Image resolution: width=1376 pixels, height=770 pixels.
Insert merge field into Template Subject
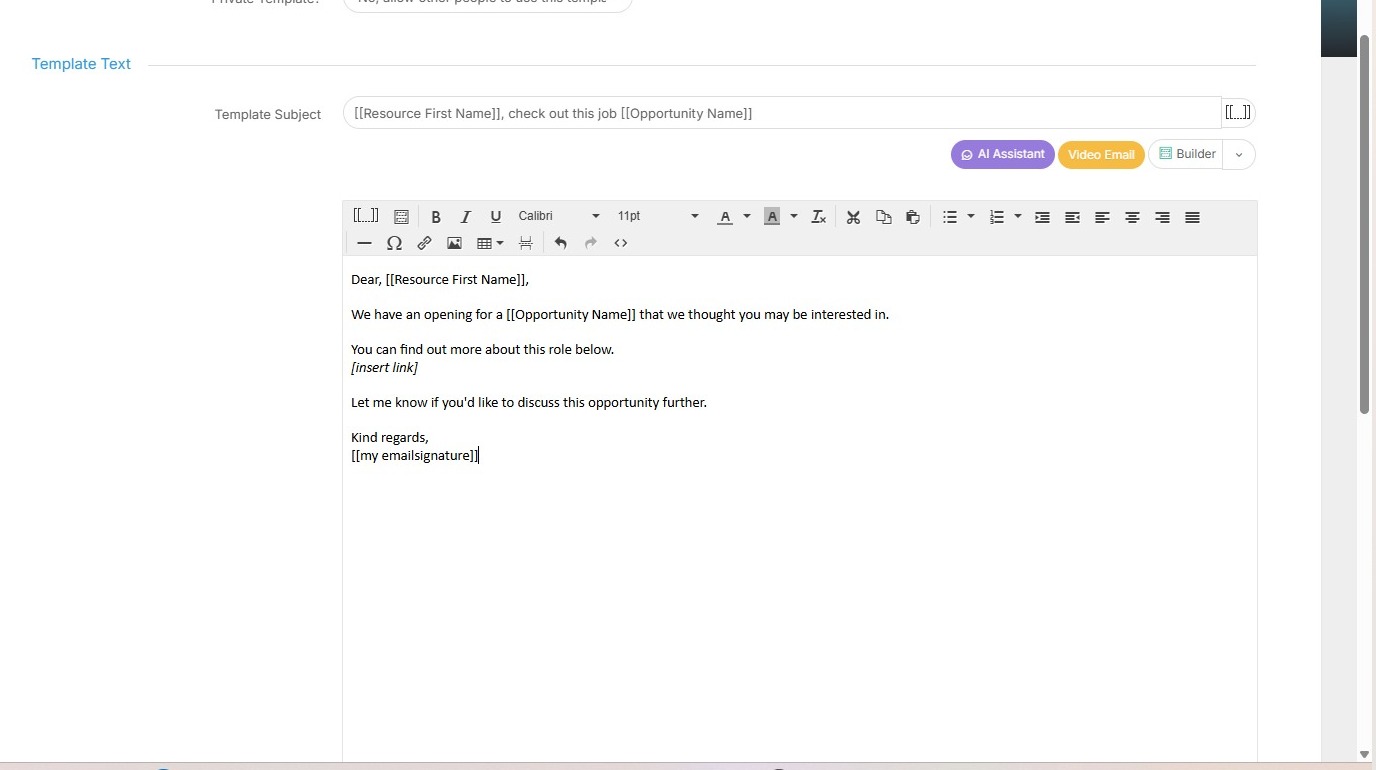1238,113
